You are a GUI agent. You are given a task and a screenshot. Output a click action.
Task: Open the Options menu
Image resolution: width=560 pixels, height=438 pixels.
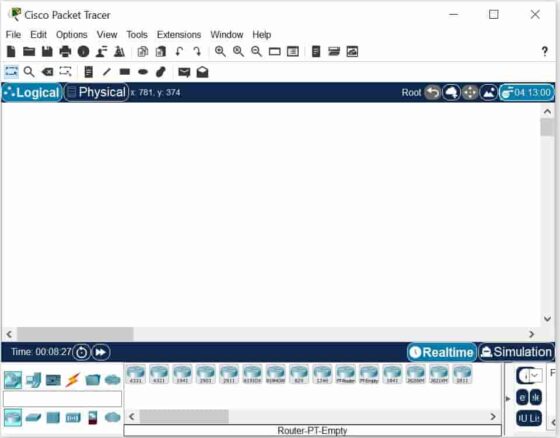72,35
